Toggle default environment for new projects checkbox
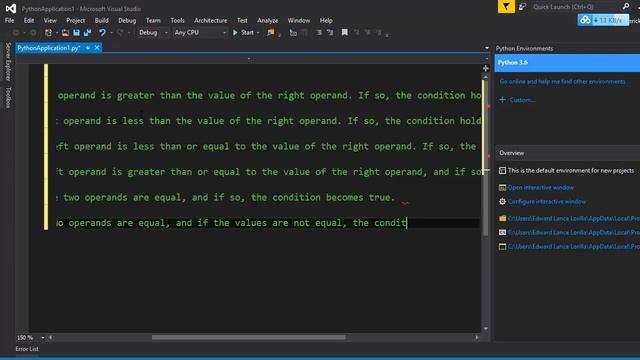The height and width of the screenshot is (360, 640). [x=502, y=171]
